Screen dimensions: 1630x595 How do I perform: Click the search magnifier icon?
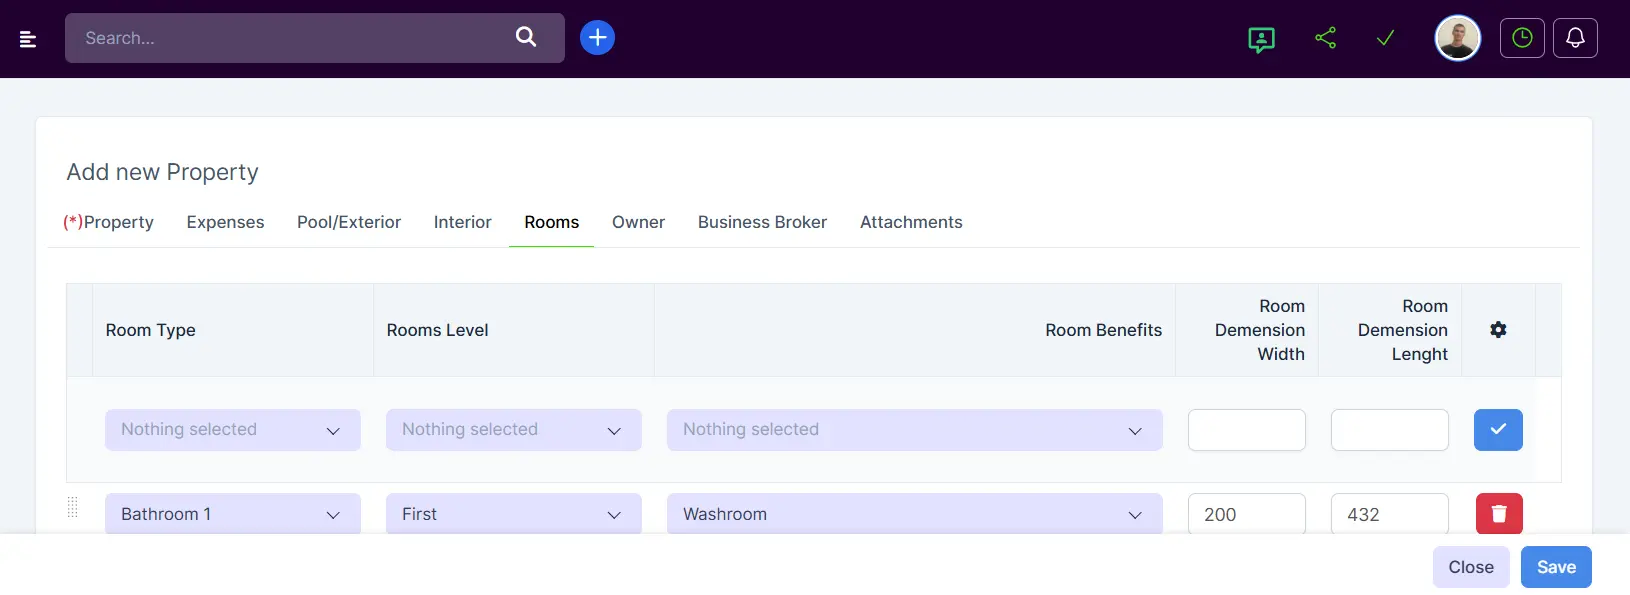coord(525,37)
